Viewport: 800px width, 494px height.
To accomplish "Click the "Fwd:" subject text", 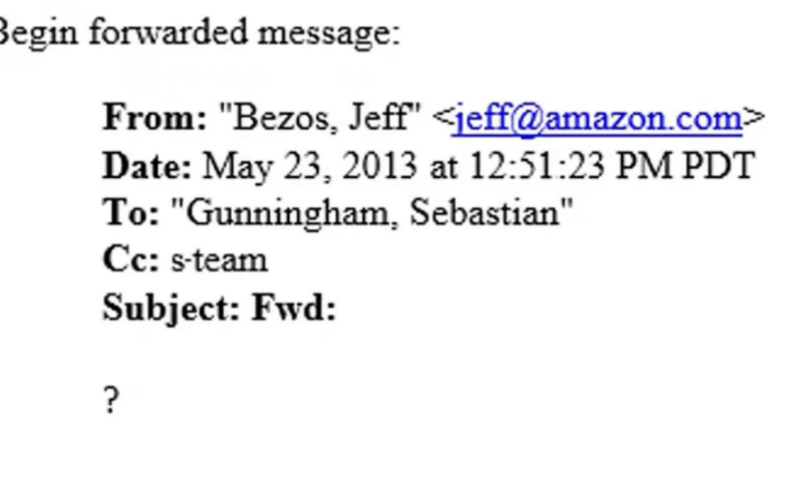I will [294, 307].
